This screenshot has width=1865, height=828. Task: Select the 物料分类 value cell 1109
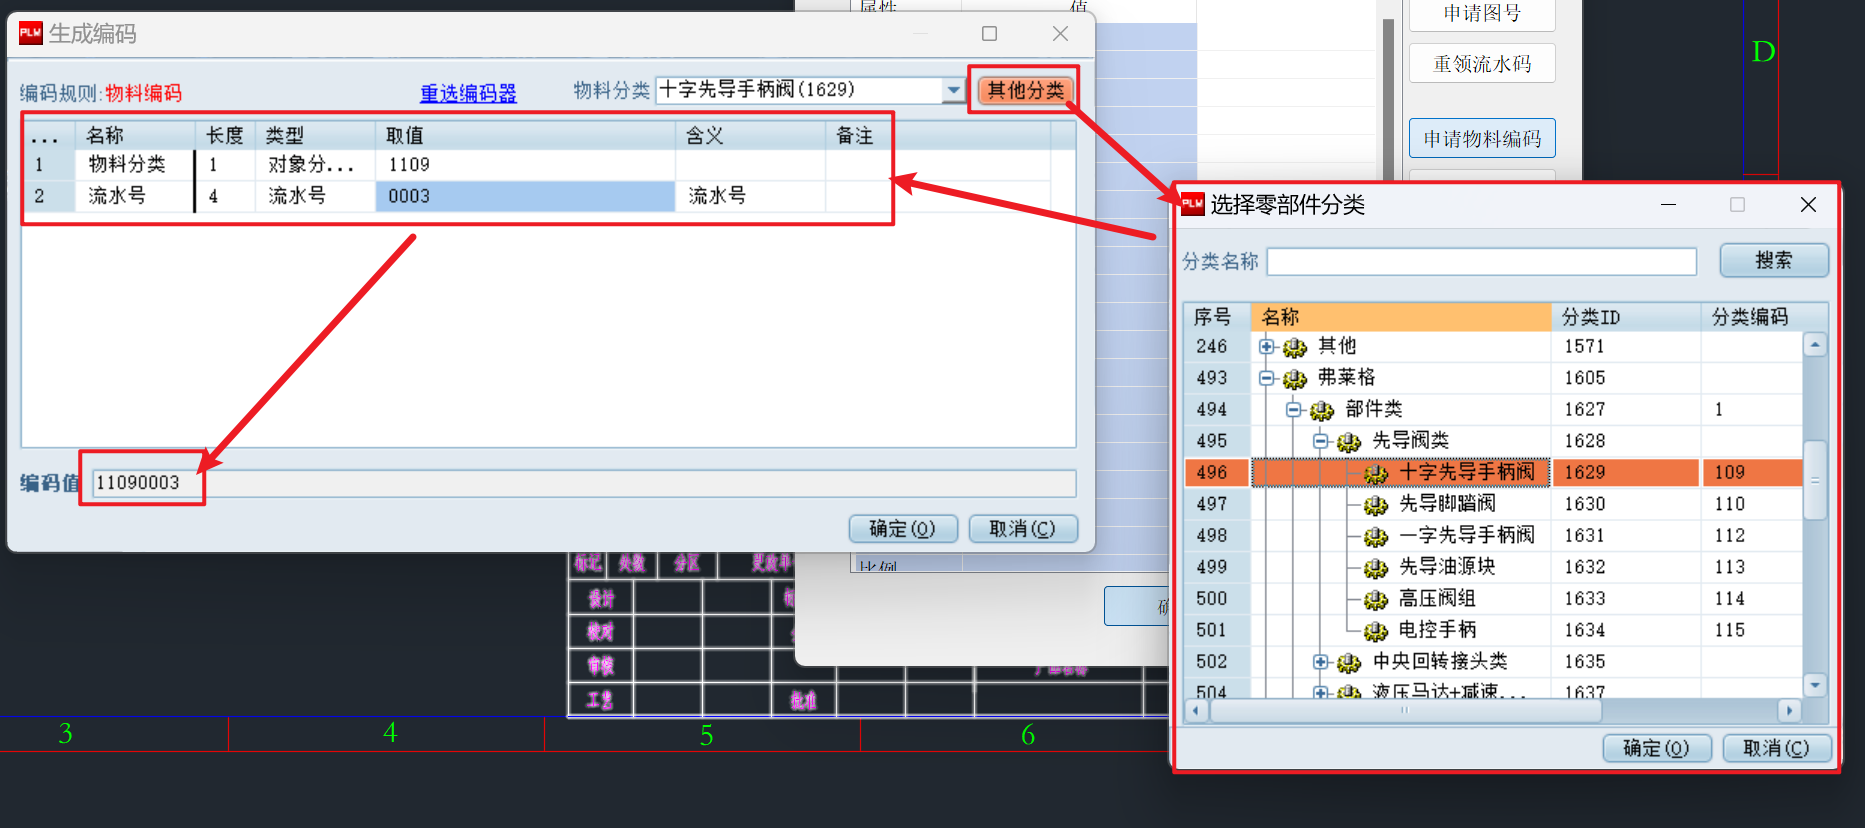[525, 165]
